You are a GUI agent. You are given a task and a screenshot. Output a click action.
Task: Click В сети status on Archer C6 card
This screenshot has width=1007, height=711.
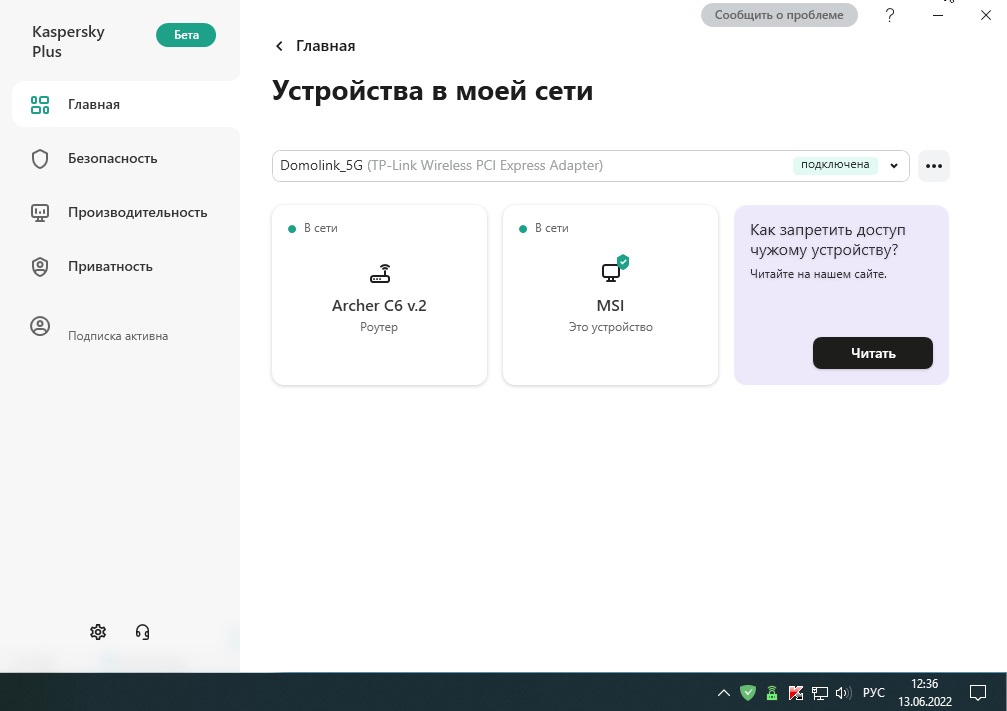[320, 228]
